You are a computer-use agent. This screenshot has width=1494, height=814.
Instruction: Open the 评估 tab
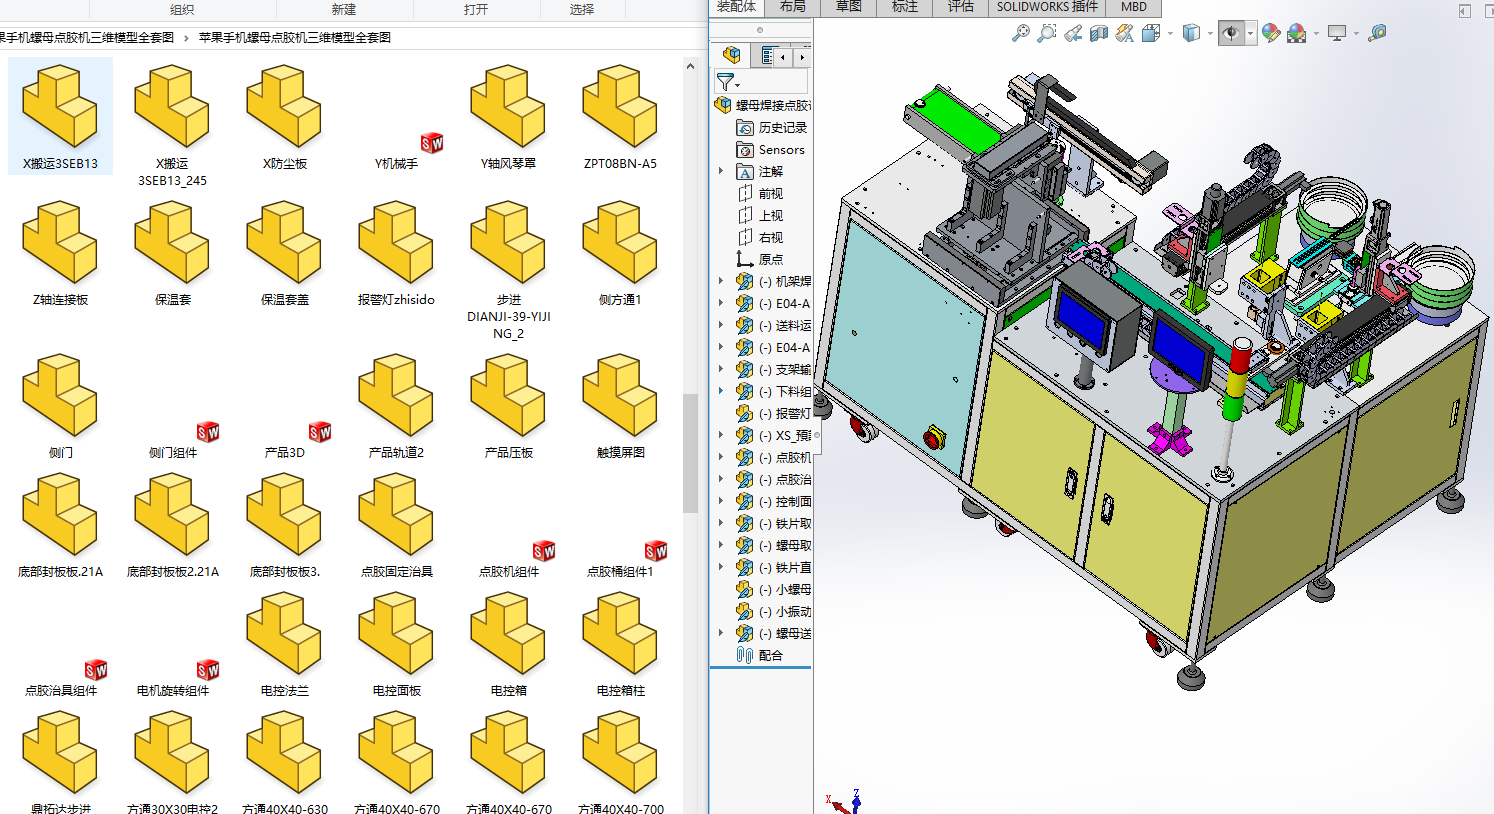(961, 7)
